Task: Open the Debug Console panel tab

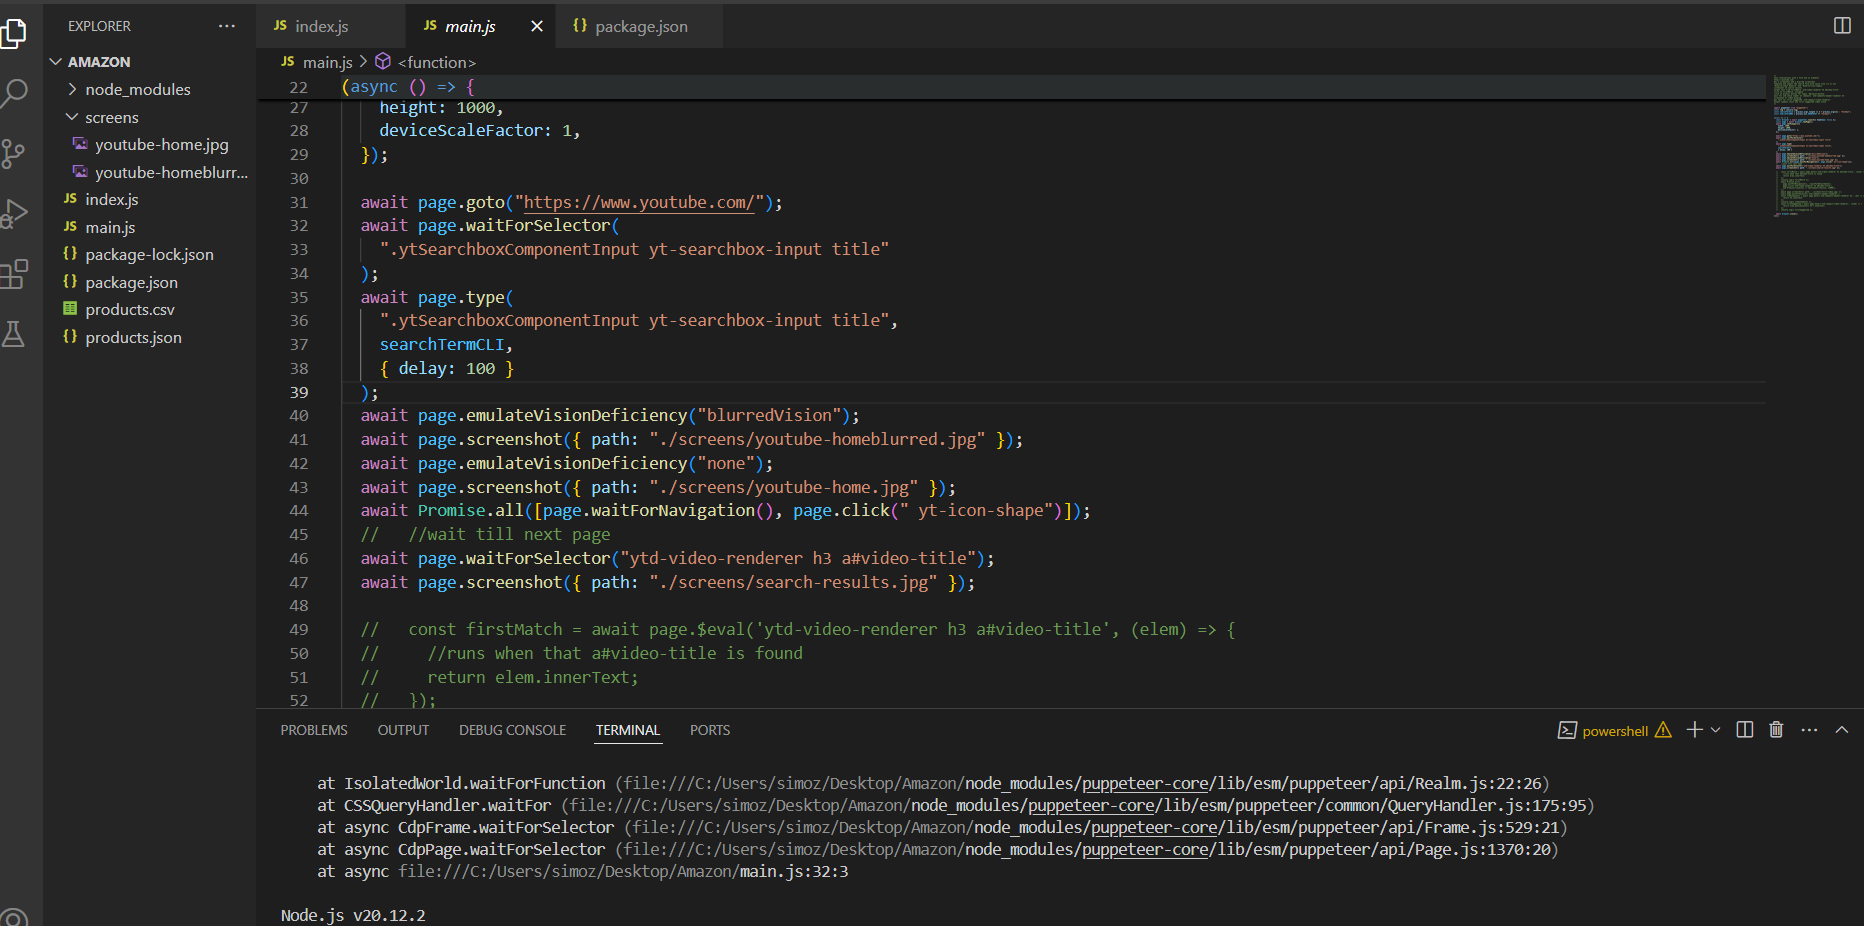Action: tap(512, 730)
